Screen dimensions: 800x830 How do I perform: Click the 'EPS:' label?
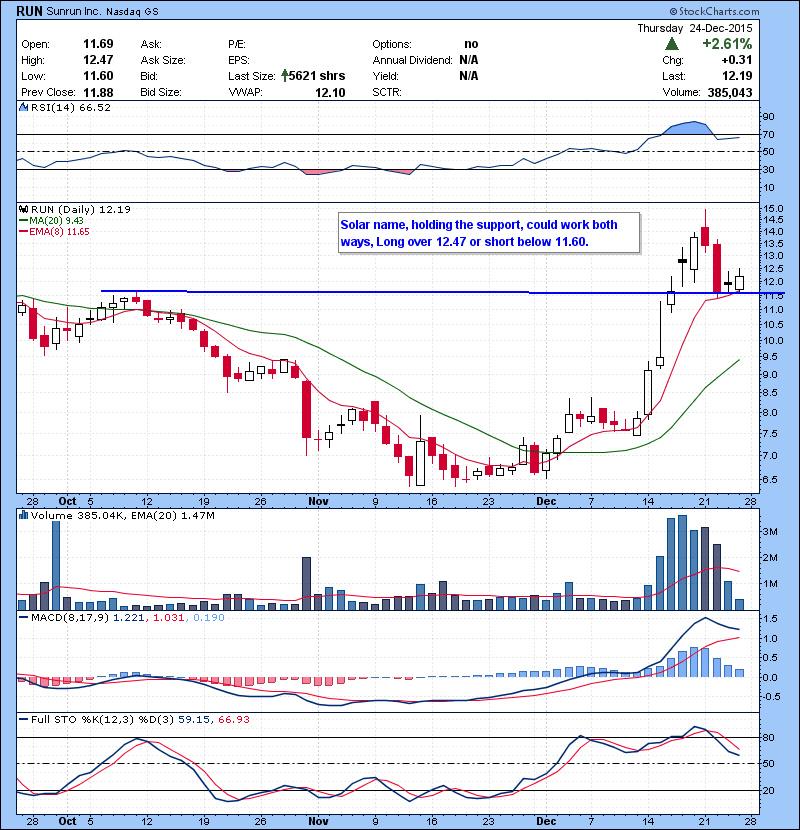point(239,60)
